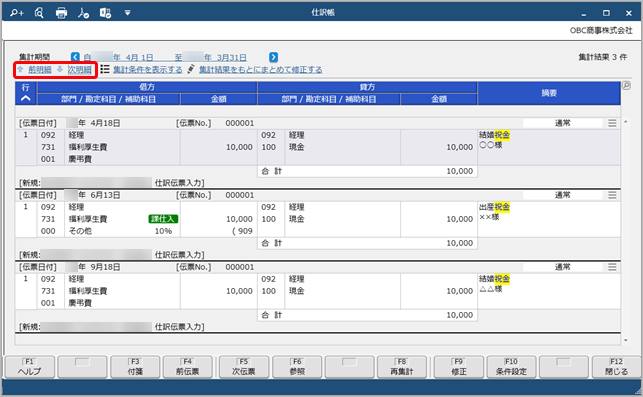The image size is (643, 397).
Task: Click the end date 3月31日 link
Action: 232,57
